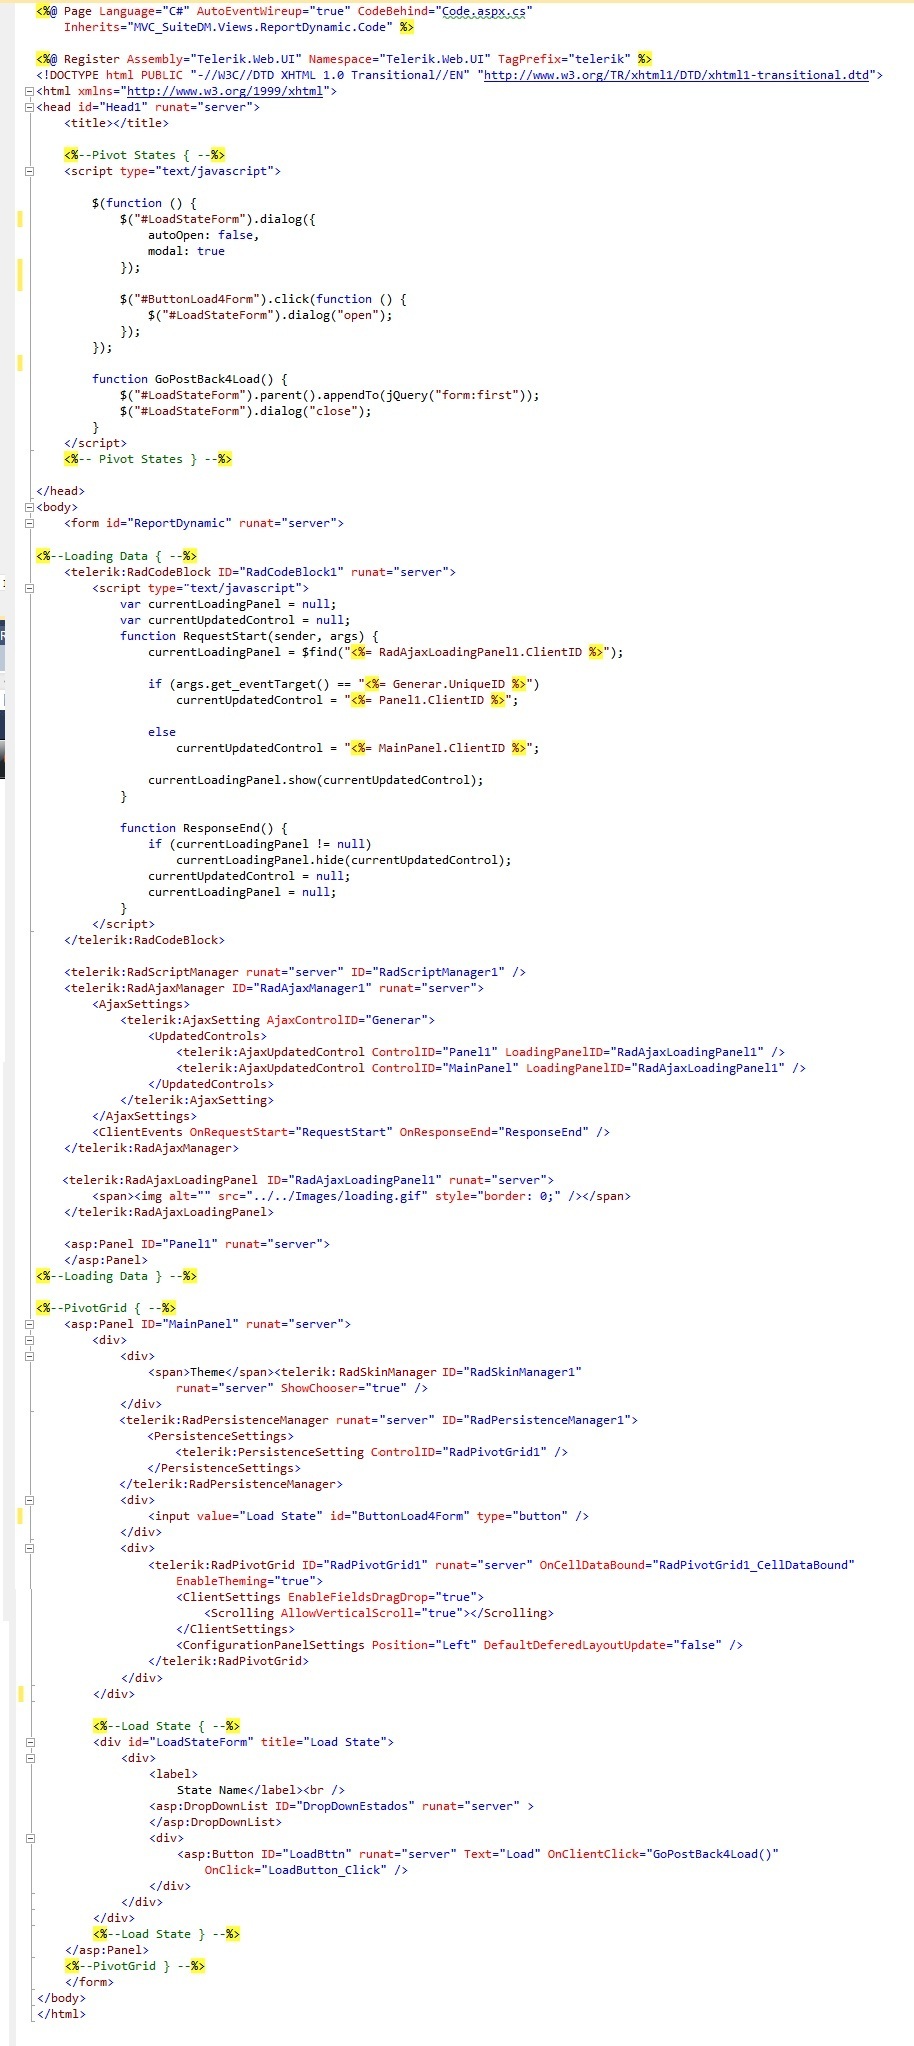
Task: Collapse the script inside RadCodeBlock1
Action: pos(29,588)
